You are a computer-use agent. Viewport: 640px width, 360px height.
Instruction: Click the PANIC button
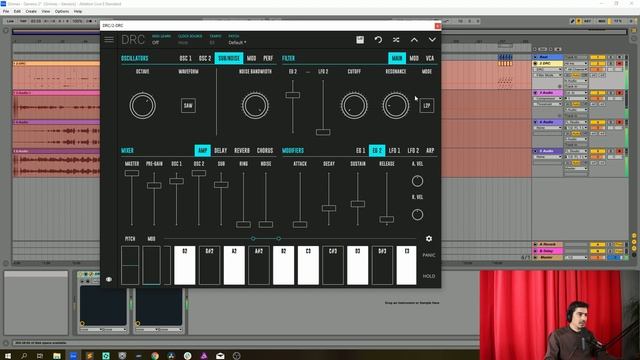click(429, 255)
